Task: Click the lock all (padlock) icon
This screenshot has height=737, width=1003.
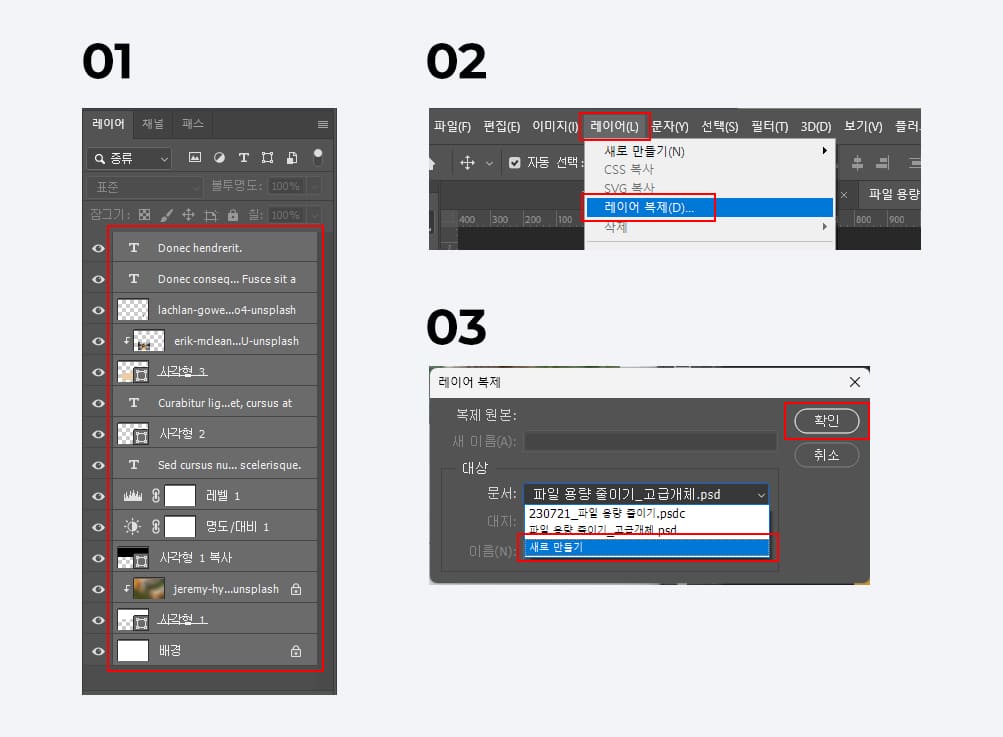Action: [x=233, y=215]
